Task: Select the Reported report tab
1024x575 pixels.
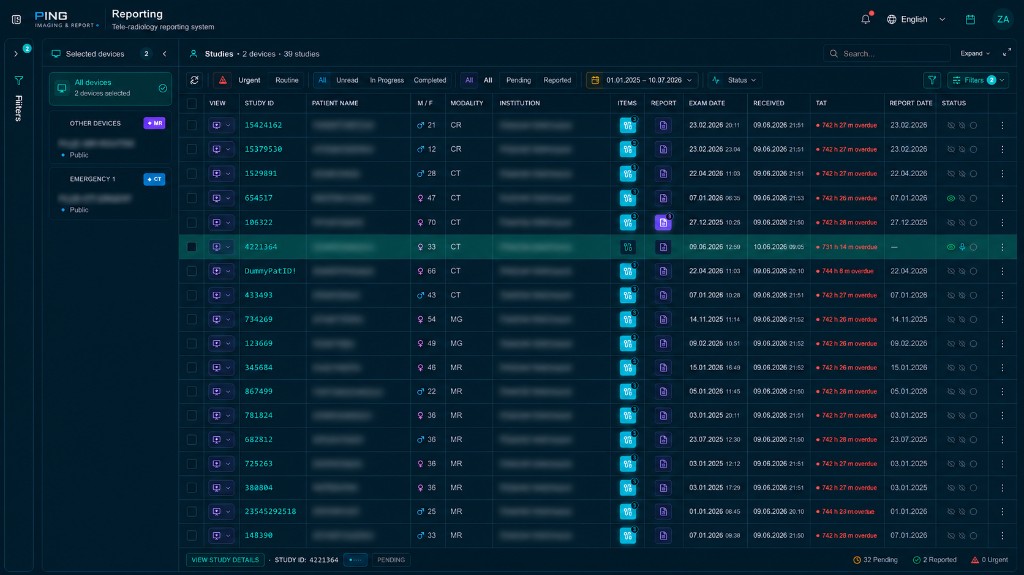Action: pyautogui.click(x=557, y=80)
